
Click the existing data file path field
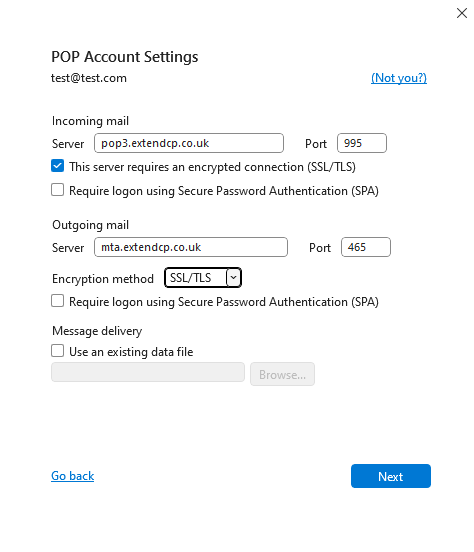(x=148, y=372)
